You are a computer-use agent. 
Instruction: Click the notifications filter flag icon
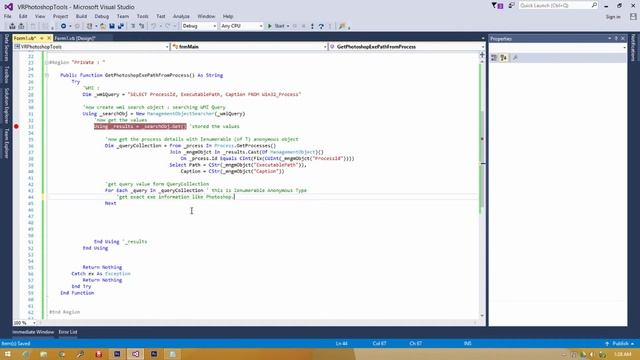(x=497, y=6)
